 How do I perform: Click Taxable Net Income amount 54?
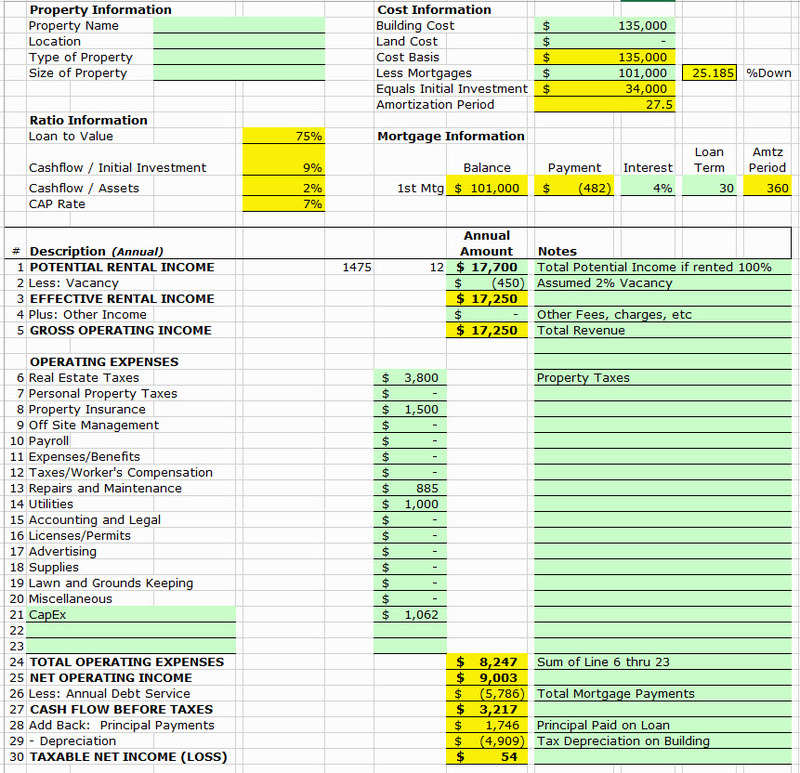(x=487, y=757)
